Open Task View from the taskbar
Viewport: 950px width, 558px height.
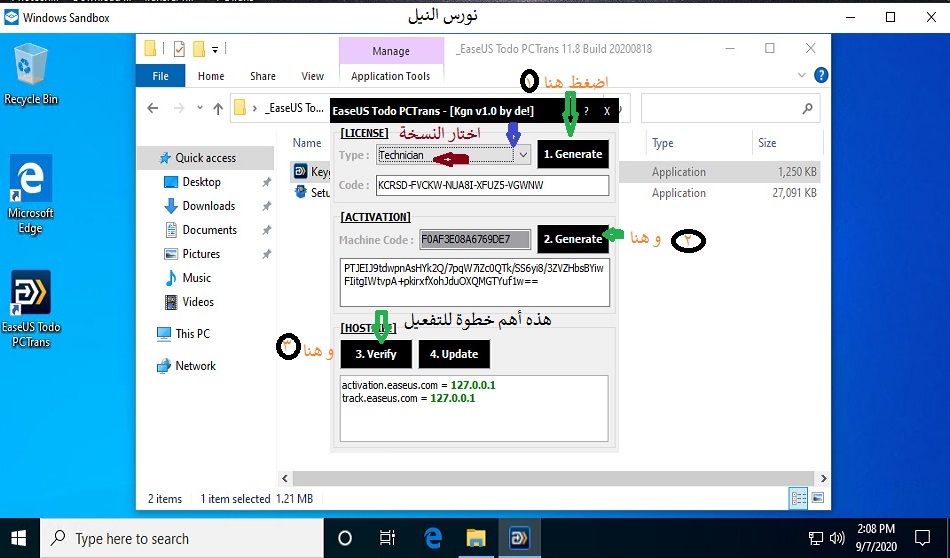pyautogui.click(x=388, y=538)
